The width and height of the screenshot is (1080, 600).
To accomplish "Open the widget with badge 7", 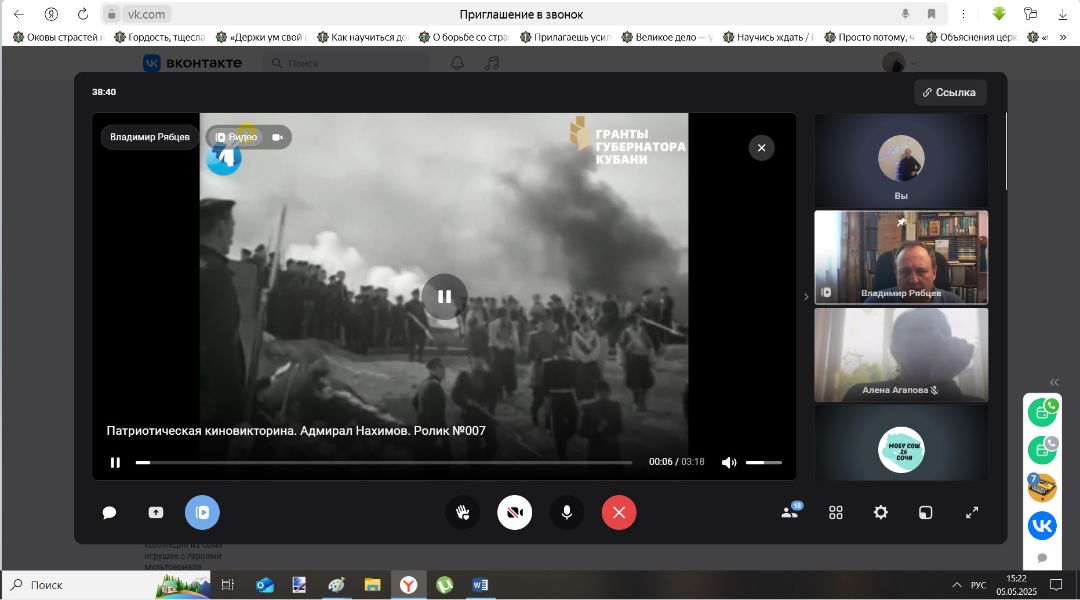I will 1042,488.
